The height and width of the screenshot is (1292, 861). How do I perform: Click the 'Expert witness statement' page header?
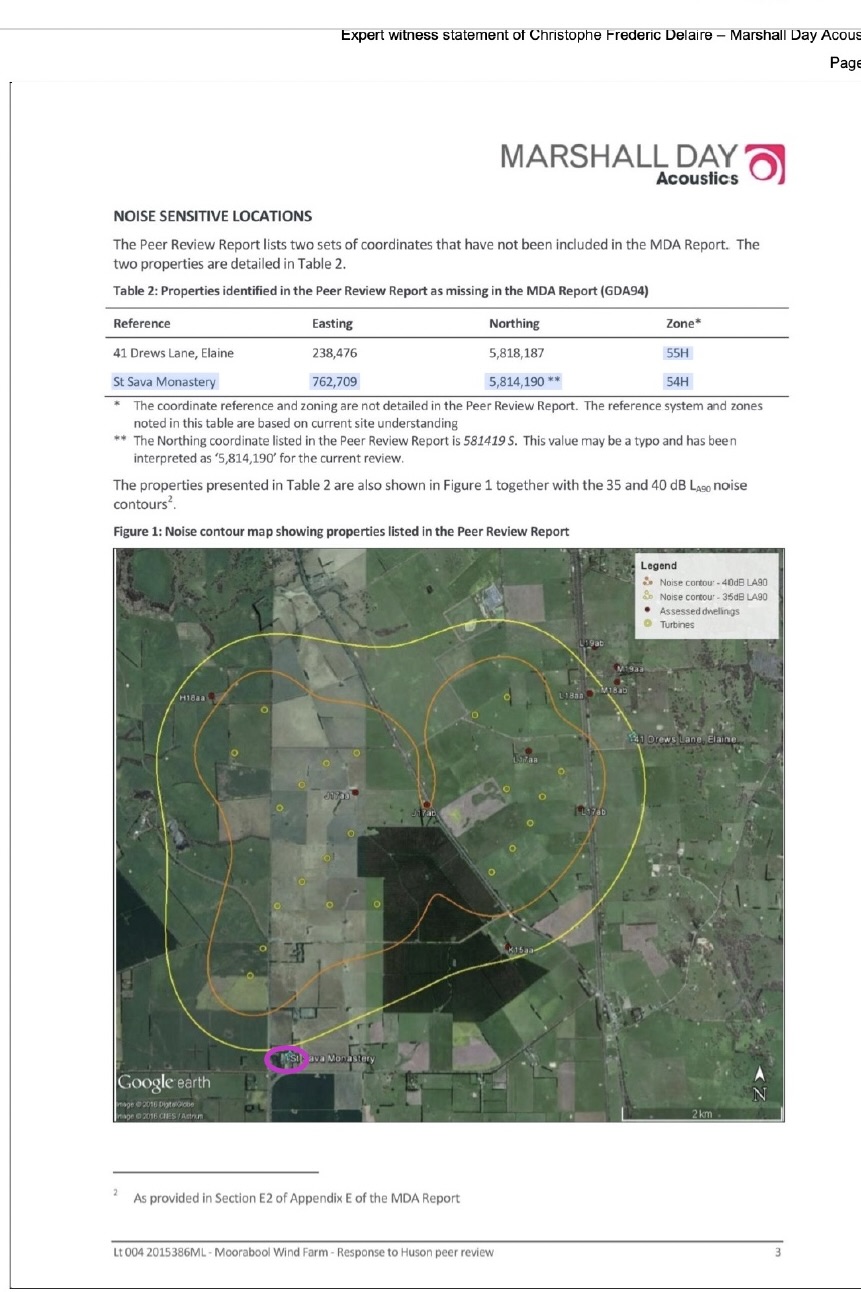600,36
